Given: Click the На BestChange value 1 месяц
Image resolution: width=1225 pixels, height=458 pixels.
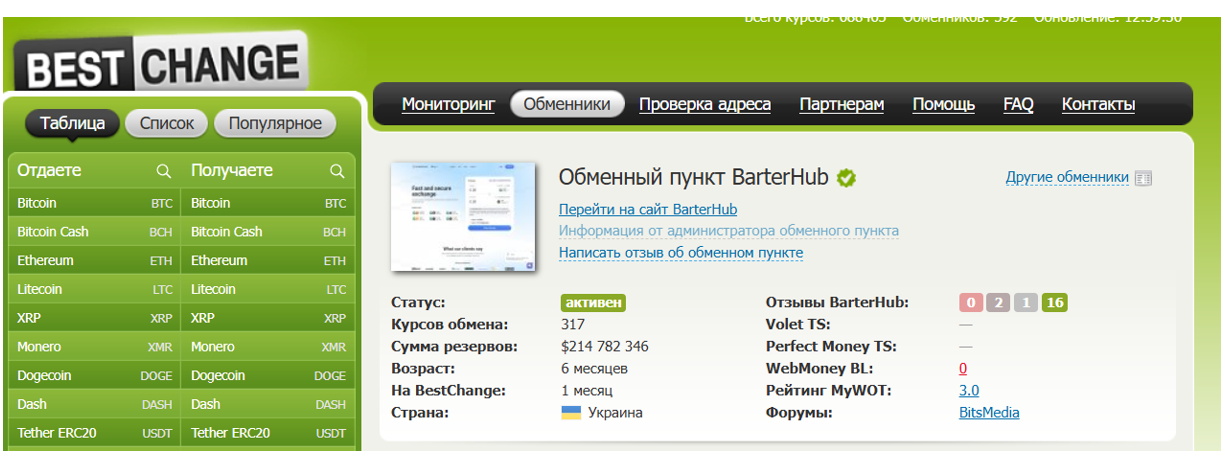Looking at the screenshot, I should (587, 391).
